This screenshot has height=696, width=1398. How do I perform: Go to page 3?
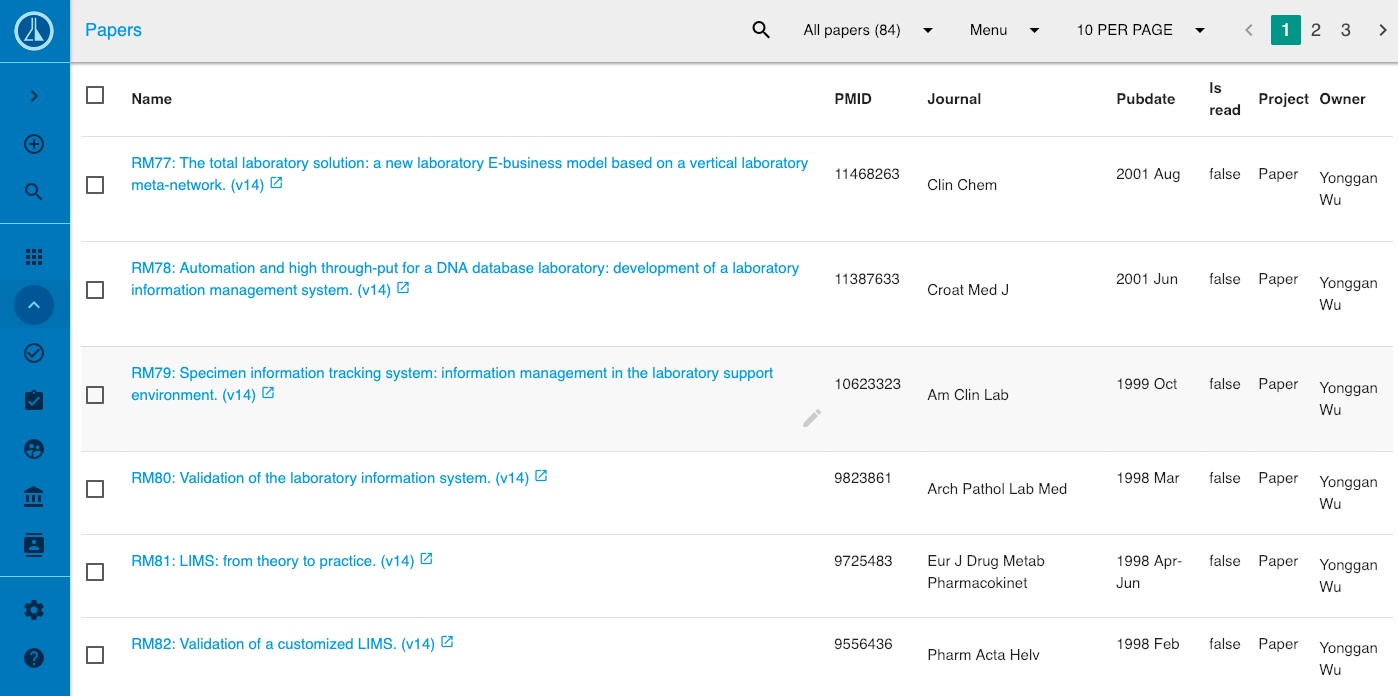pos(1346,30)
